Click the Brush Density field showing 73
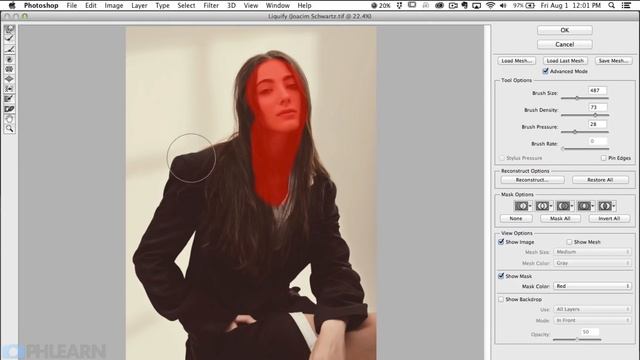Viewport: 640px width, 360px height. click(x=597, y=107)
